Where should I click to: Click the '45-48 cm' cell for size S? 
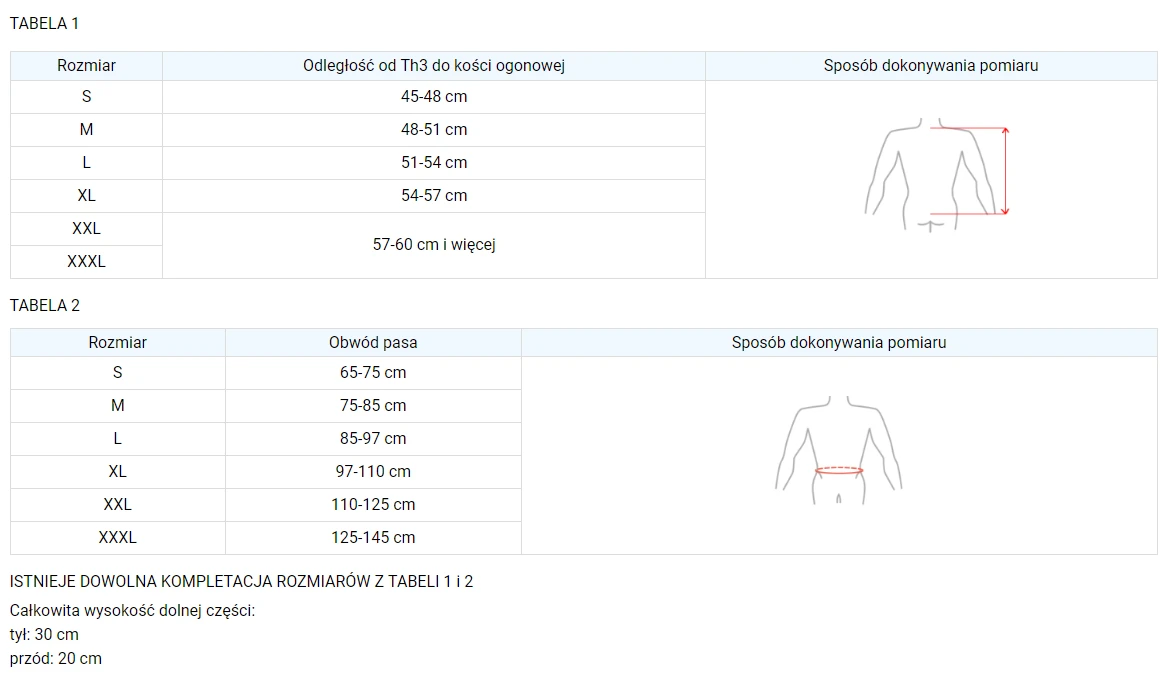434,97
